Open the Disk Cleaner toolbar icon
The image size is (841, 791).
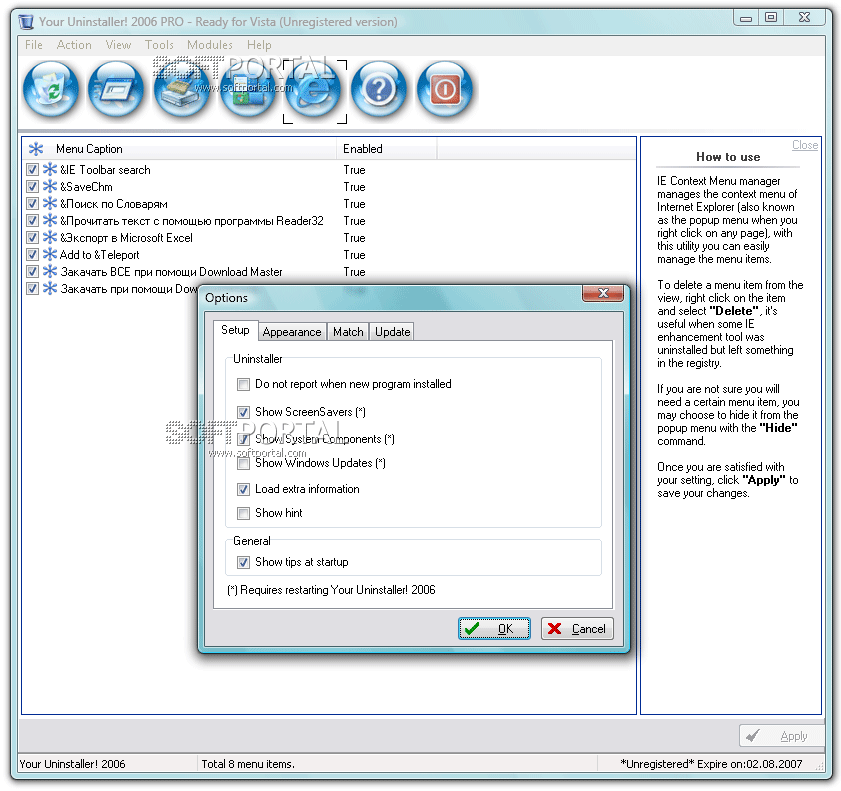coord(182,89)
